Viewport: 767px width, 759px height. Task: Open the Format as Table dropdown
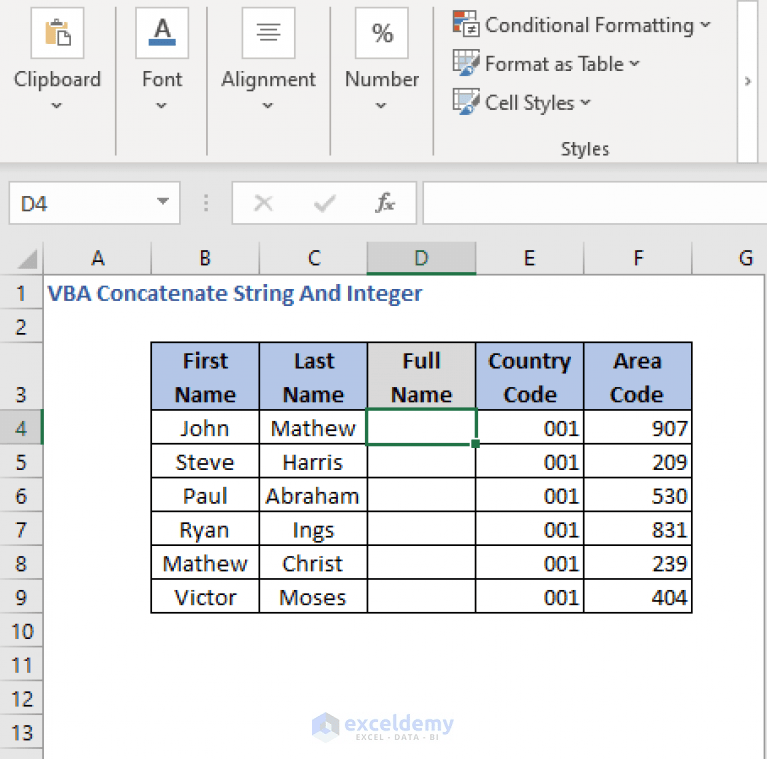[x=634, y=64]
